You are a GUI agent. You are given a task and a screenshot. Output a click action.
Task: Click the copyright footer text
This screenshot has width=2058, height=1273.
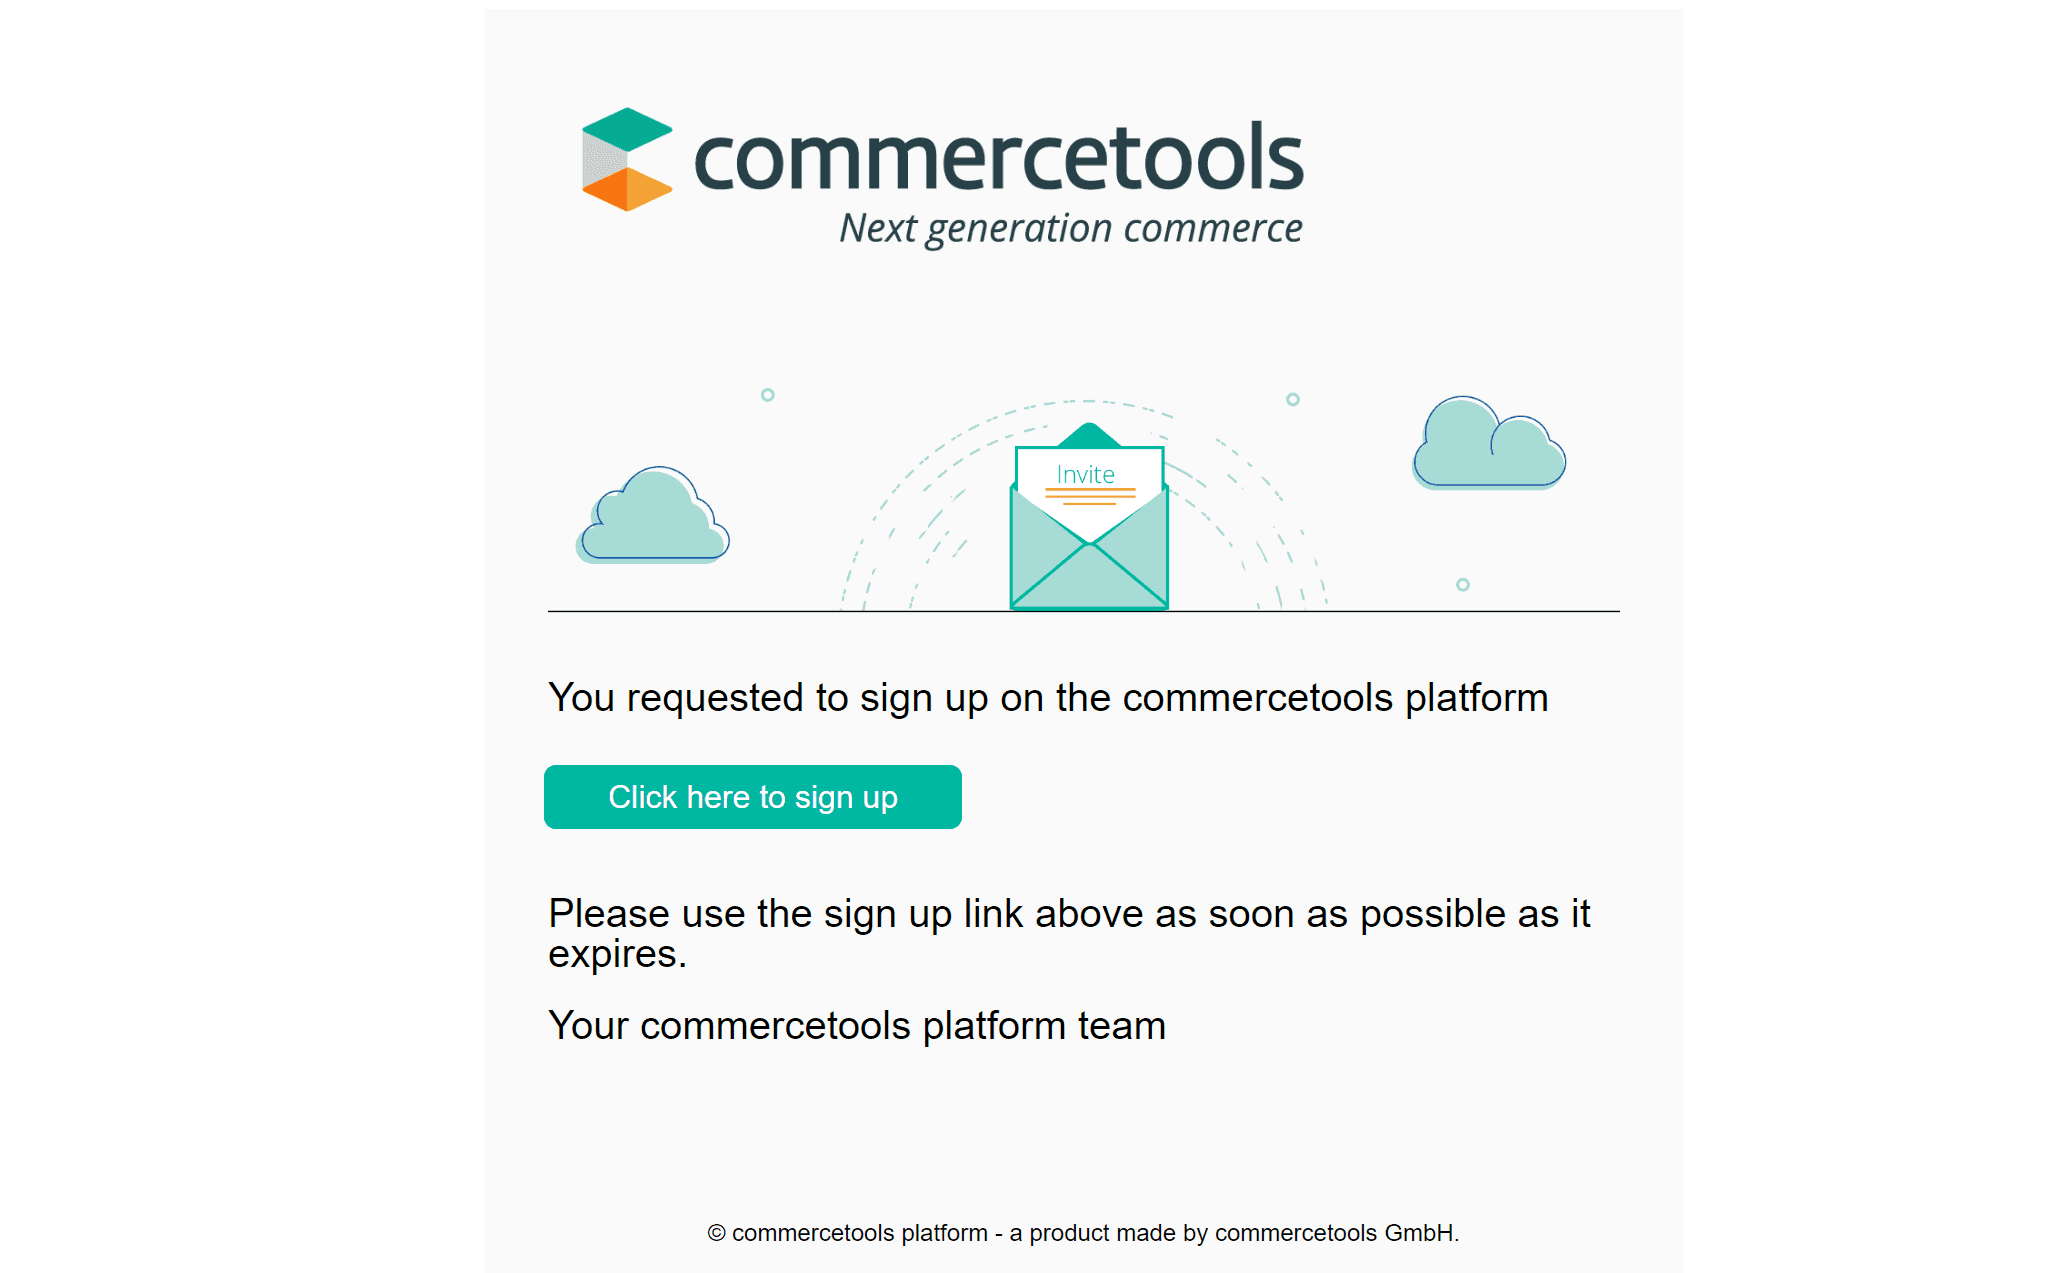click(x=1083, y=1233)
